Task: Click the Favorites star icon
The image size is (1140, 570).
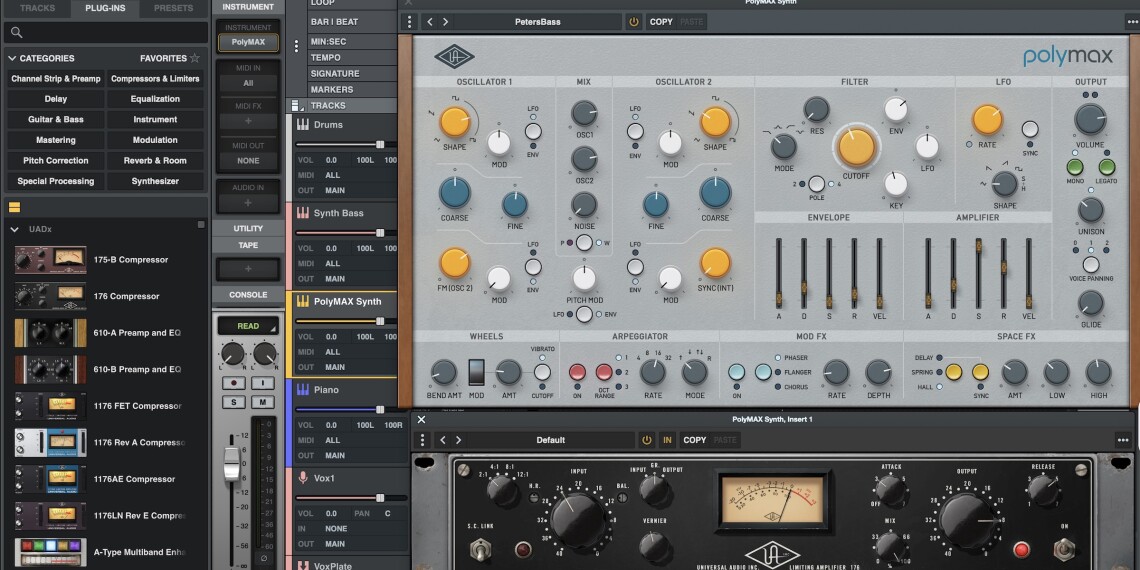Action: [195, 58]
